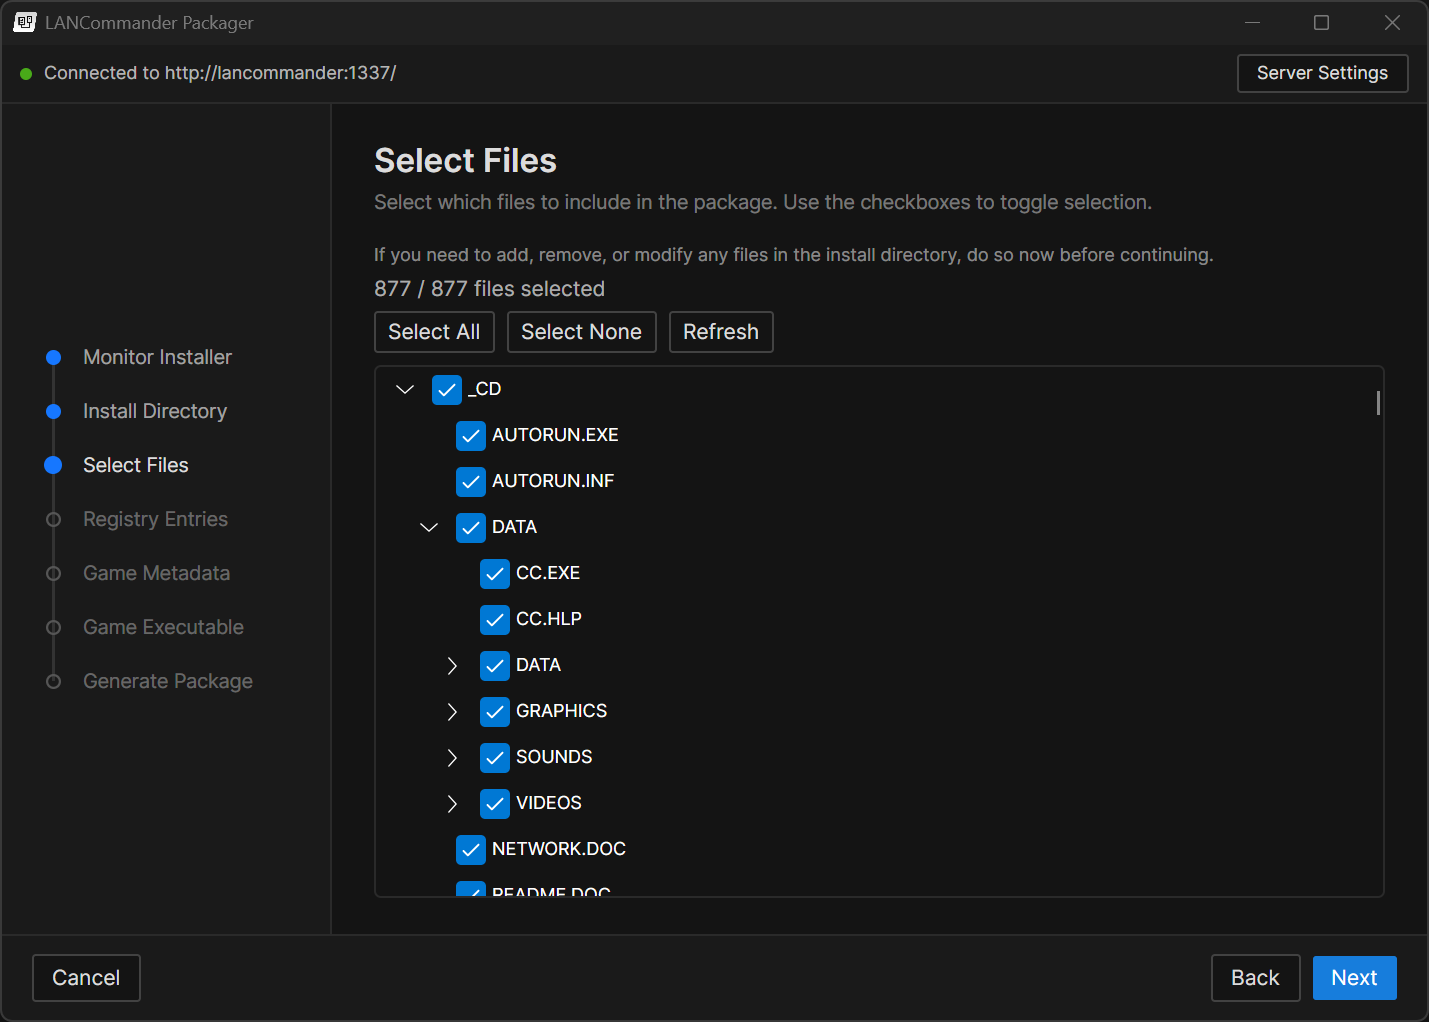Uncheck the NETWORK.DOC checkbox
The width and height of the screenshot is (1429, 1022).
pyautogui.click(x=471, y=849)
